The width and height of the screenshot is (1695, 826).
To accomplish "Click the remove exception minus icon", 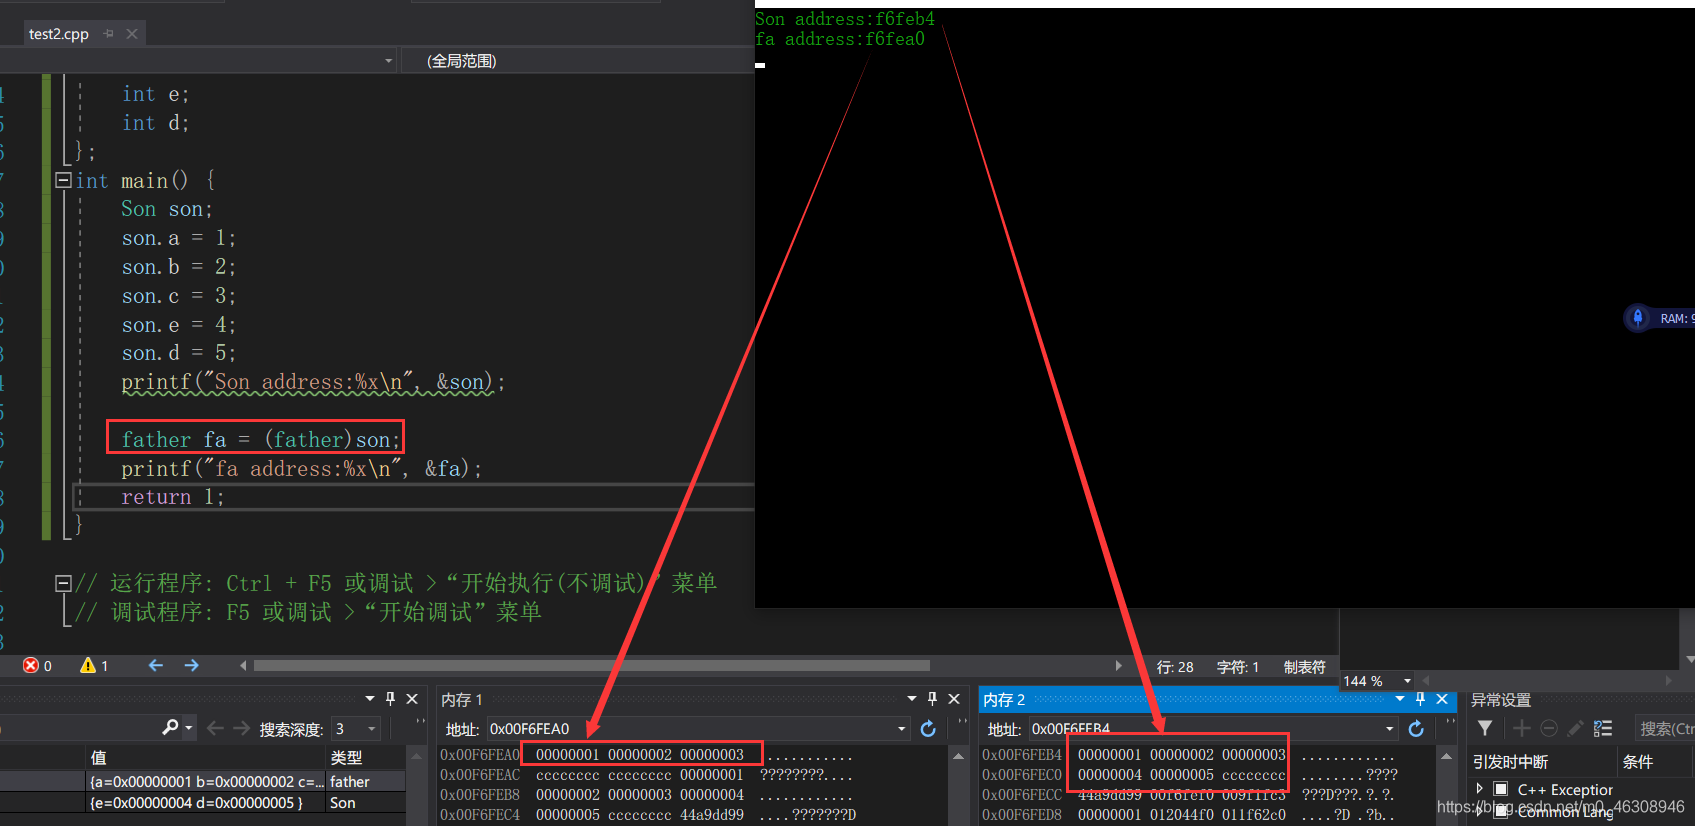I will (1549, 729).
